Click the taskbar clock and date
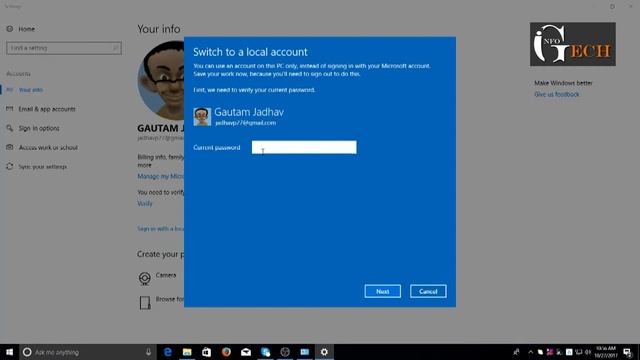Image resolution: width=640 pixels, height=360 pixels. coord(606,352)
